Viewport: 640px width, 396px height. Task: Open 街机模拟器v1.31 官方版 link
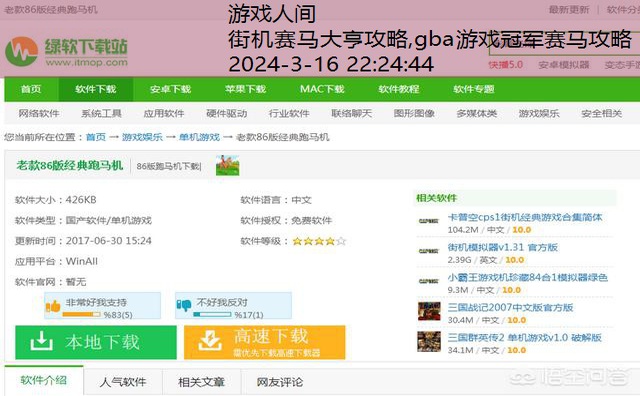tap(502, 247)
